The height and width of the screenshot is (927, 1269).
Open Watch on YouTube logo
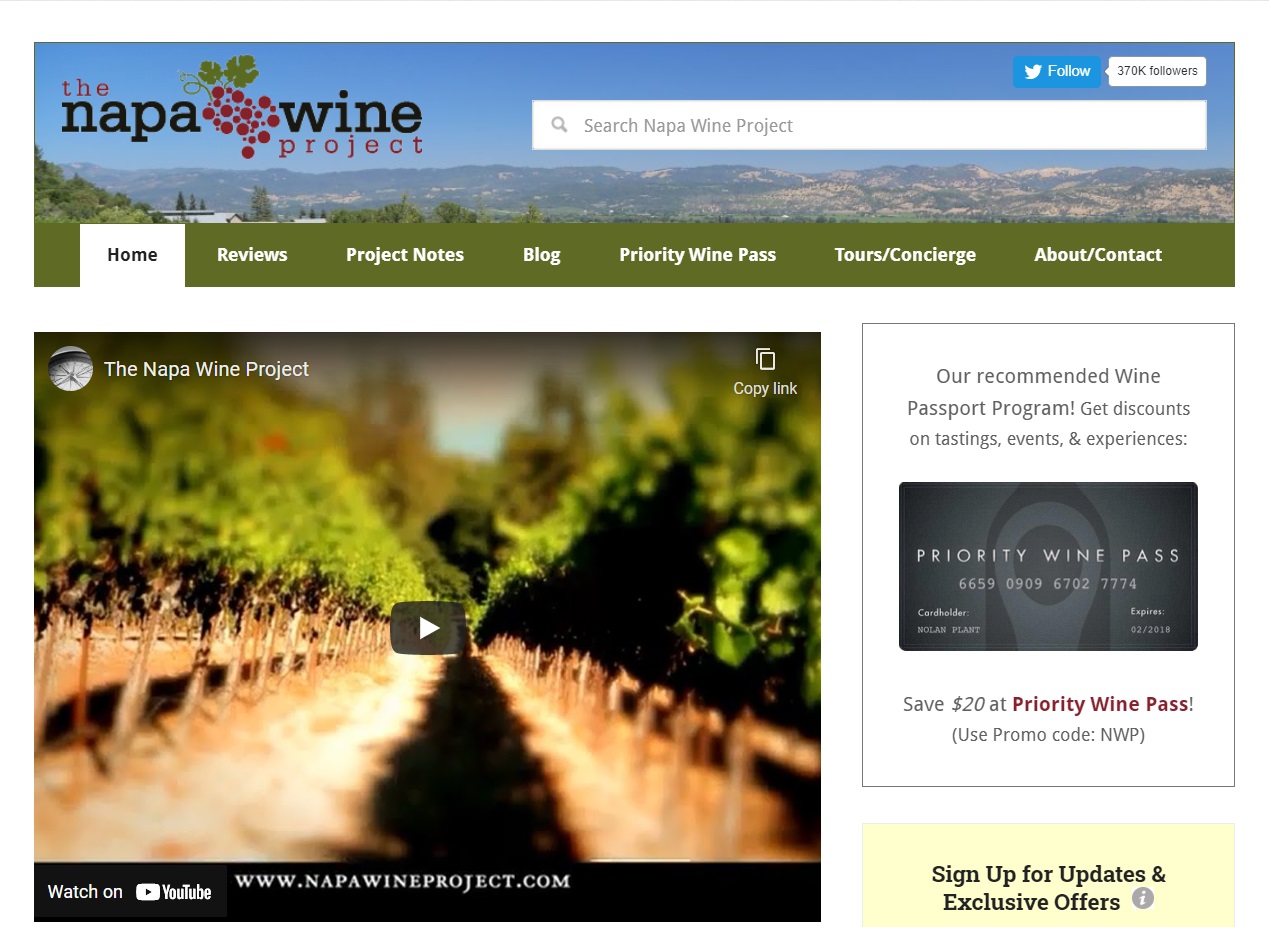(174, 892)
